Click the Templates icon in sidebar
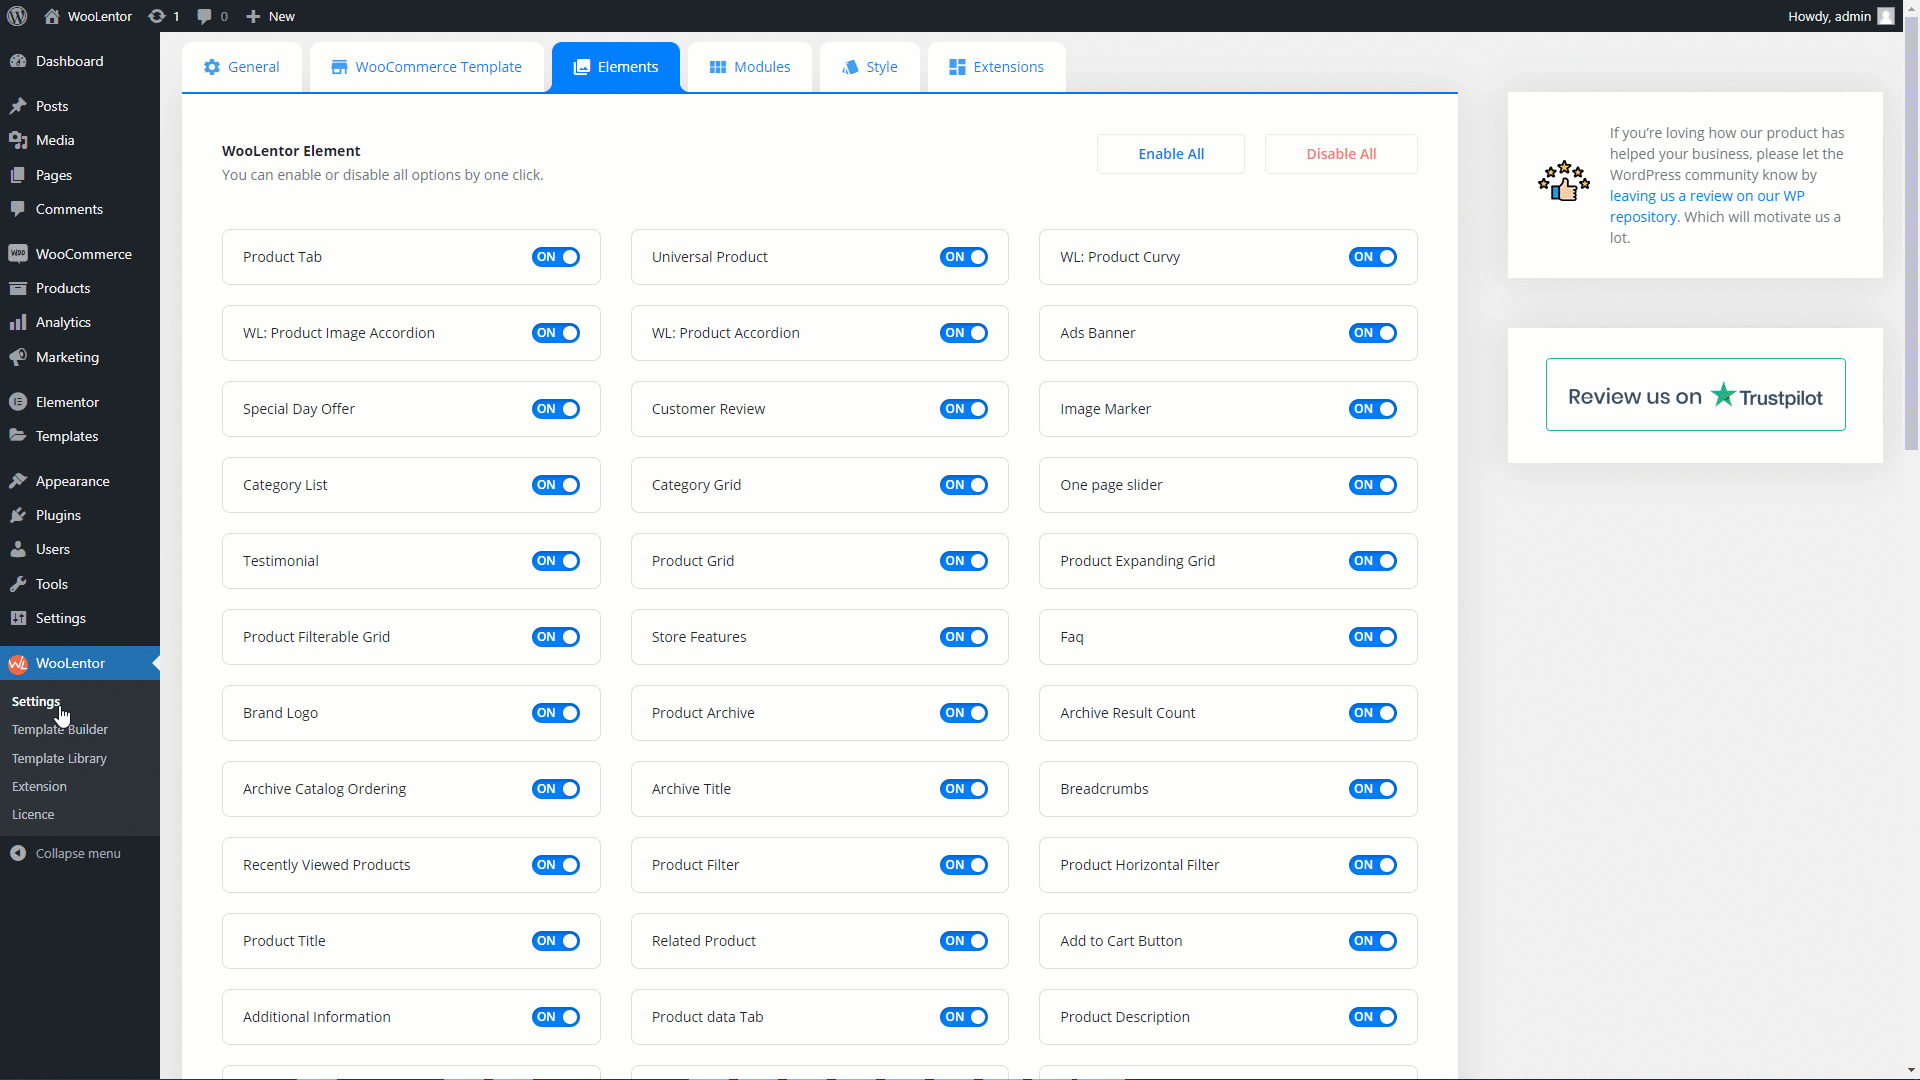1920x1080 pixels. pyautogui.click(x=16, y=435)
